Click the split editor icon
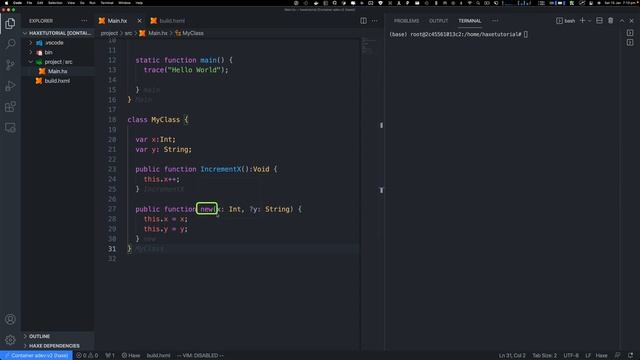 pyautogui.click(x=363, y=21)
